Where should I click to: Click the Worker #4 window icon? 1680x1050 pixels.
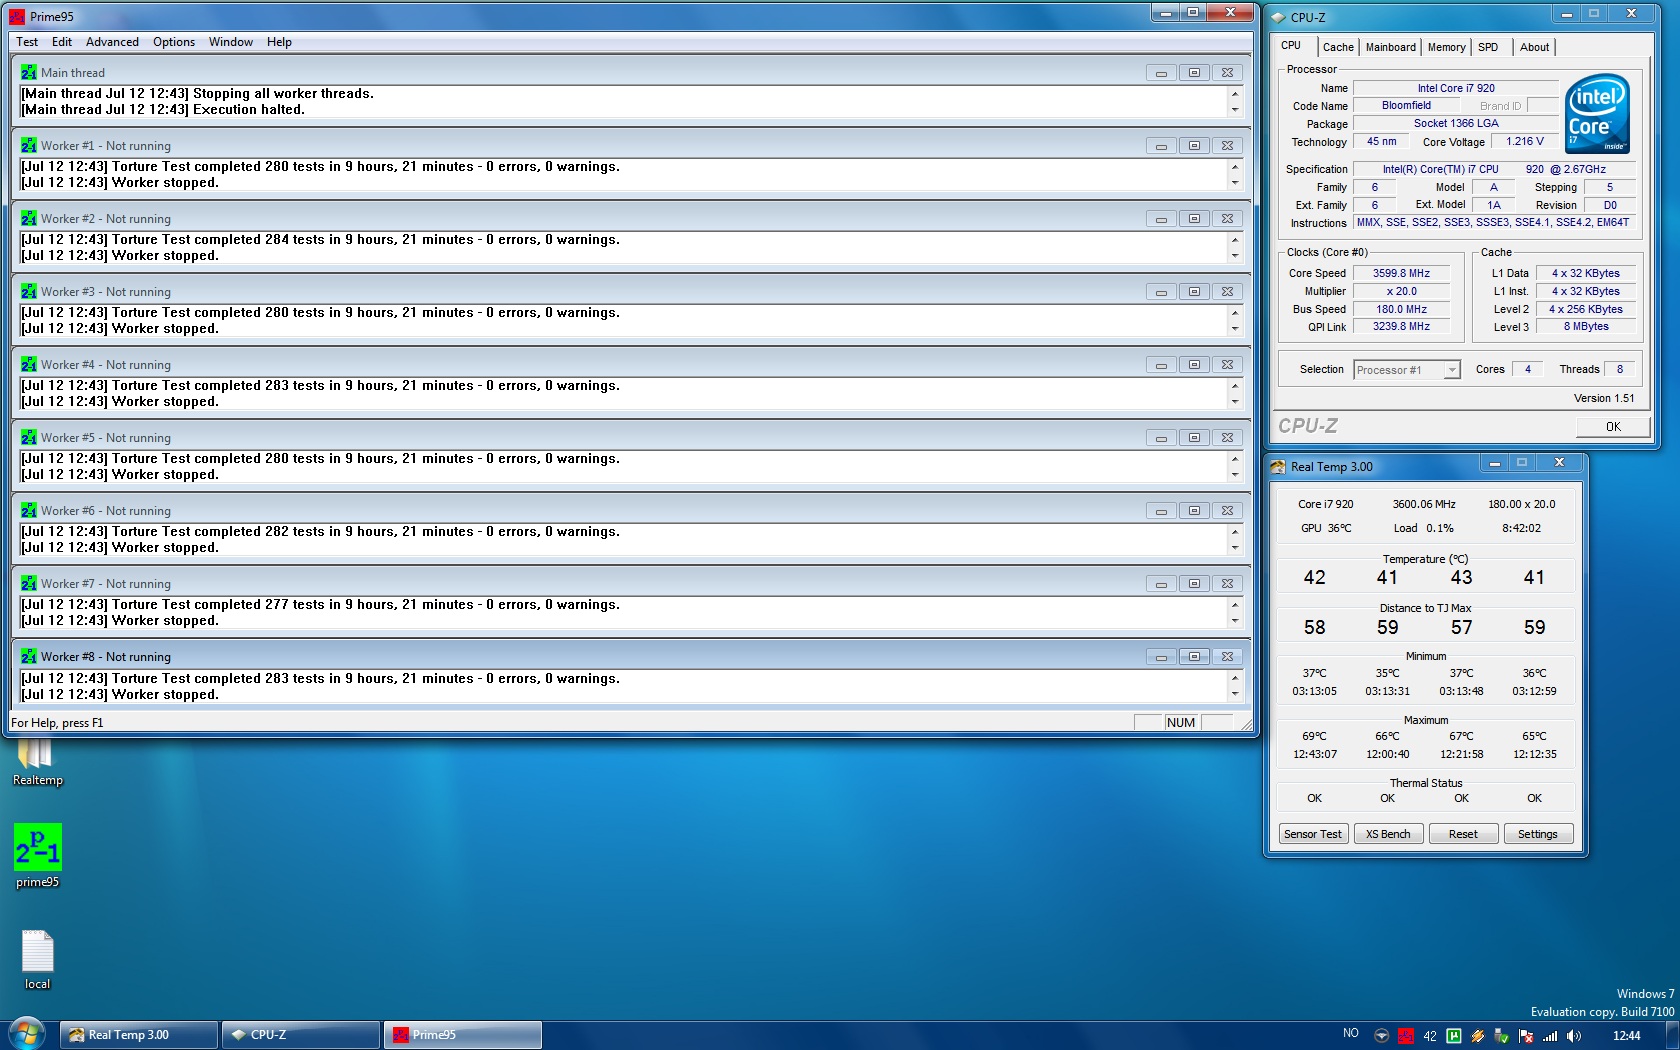click(x=28, y=364)
